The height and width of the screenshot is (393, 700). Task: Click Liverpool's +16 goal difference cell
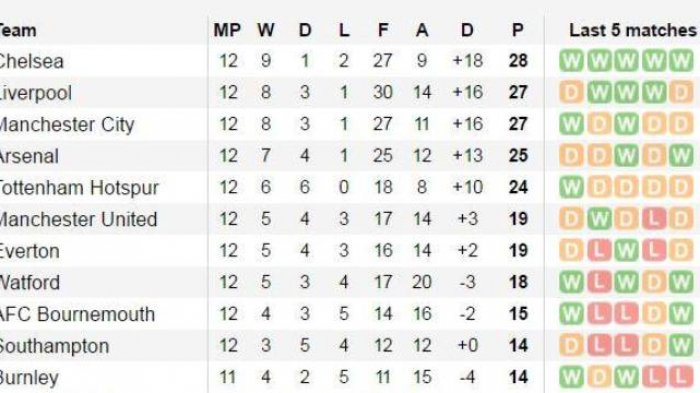pos(467,92)
